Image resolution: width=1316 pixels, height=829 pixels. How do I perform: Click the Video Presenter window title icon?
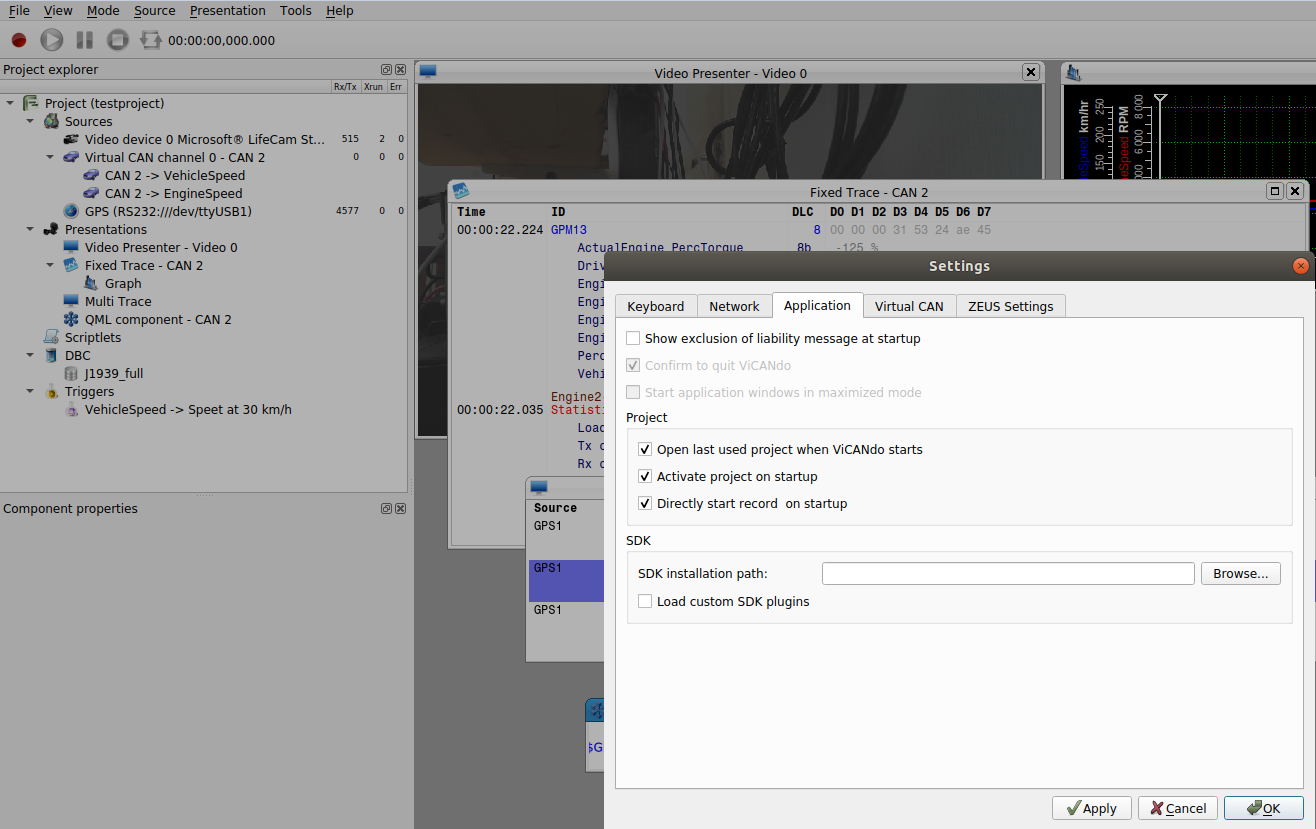428,72
